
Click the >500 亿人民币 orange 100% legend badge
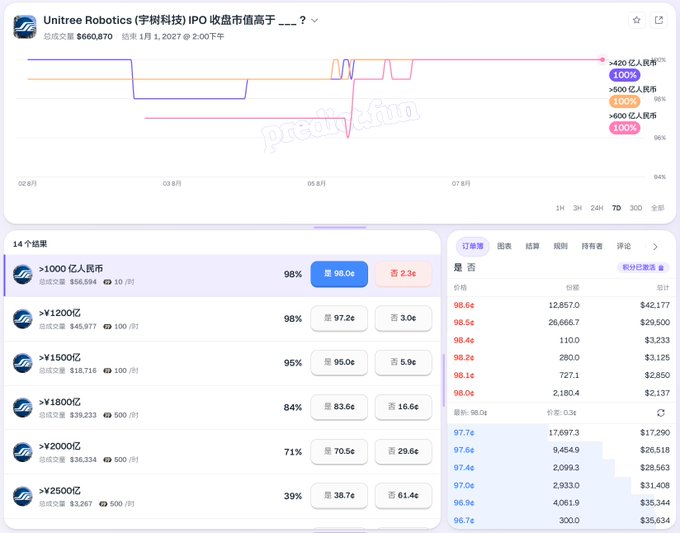[x=624, y=101]
